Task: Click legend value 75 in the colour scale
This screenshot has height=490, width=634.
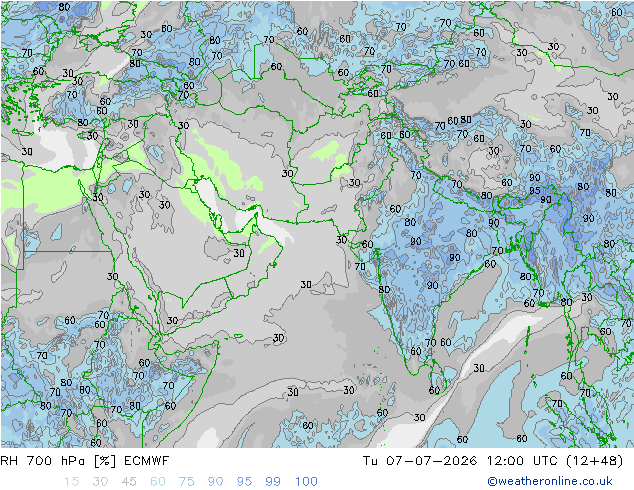Action: tap(186, 482)
